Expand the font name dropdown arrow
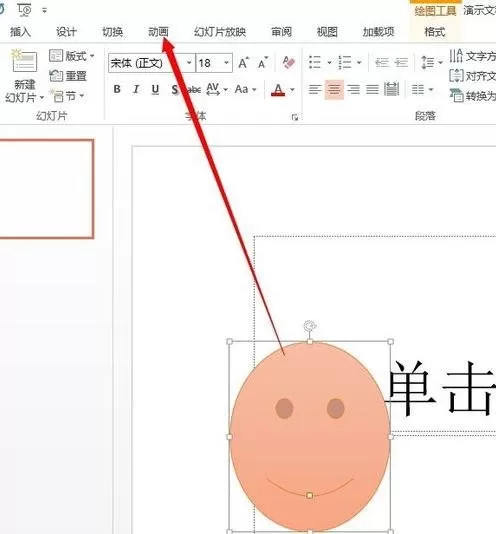The height and width of the screenshot is (534, 496). point(189,63)
